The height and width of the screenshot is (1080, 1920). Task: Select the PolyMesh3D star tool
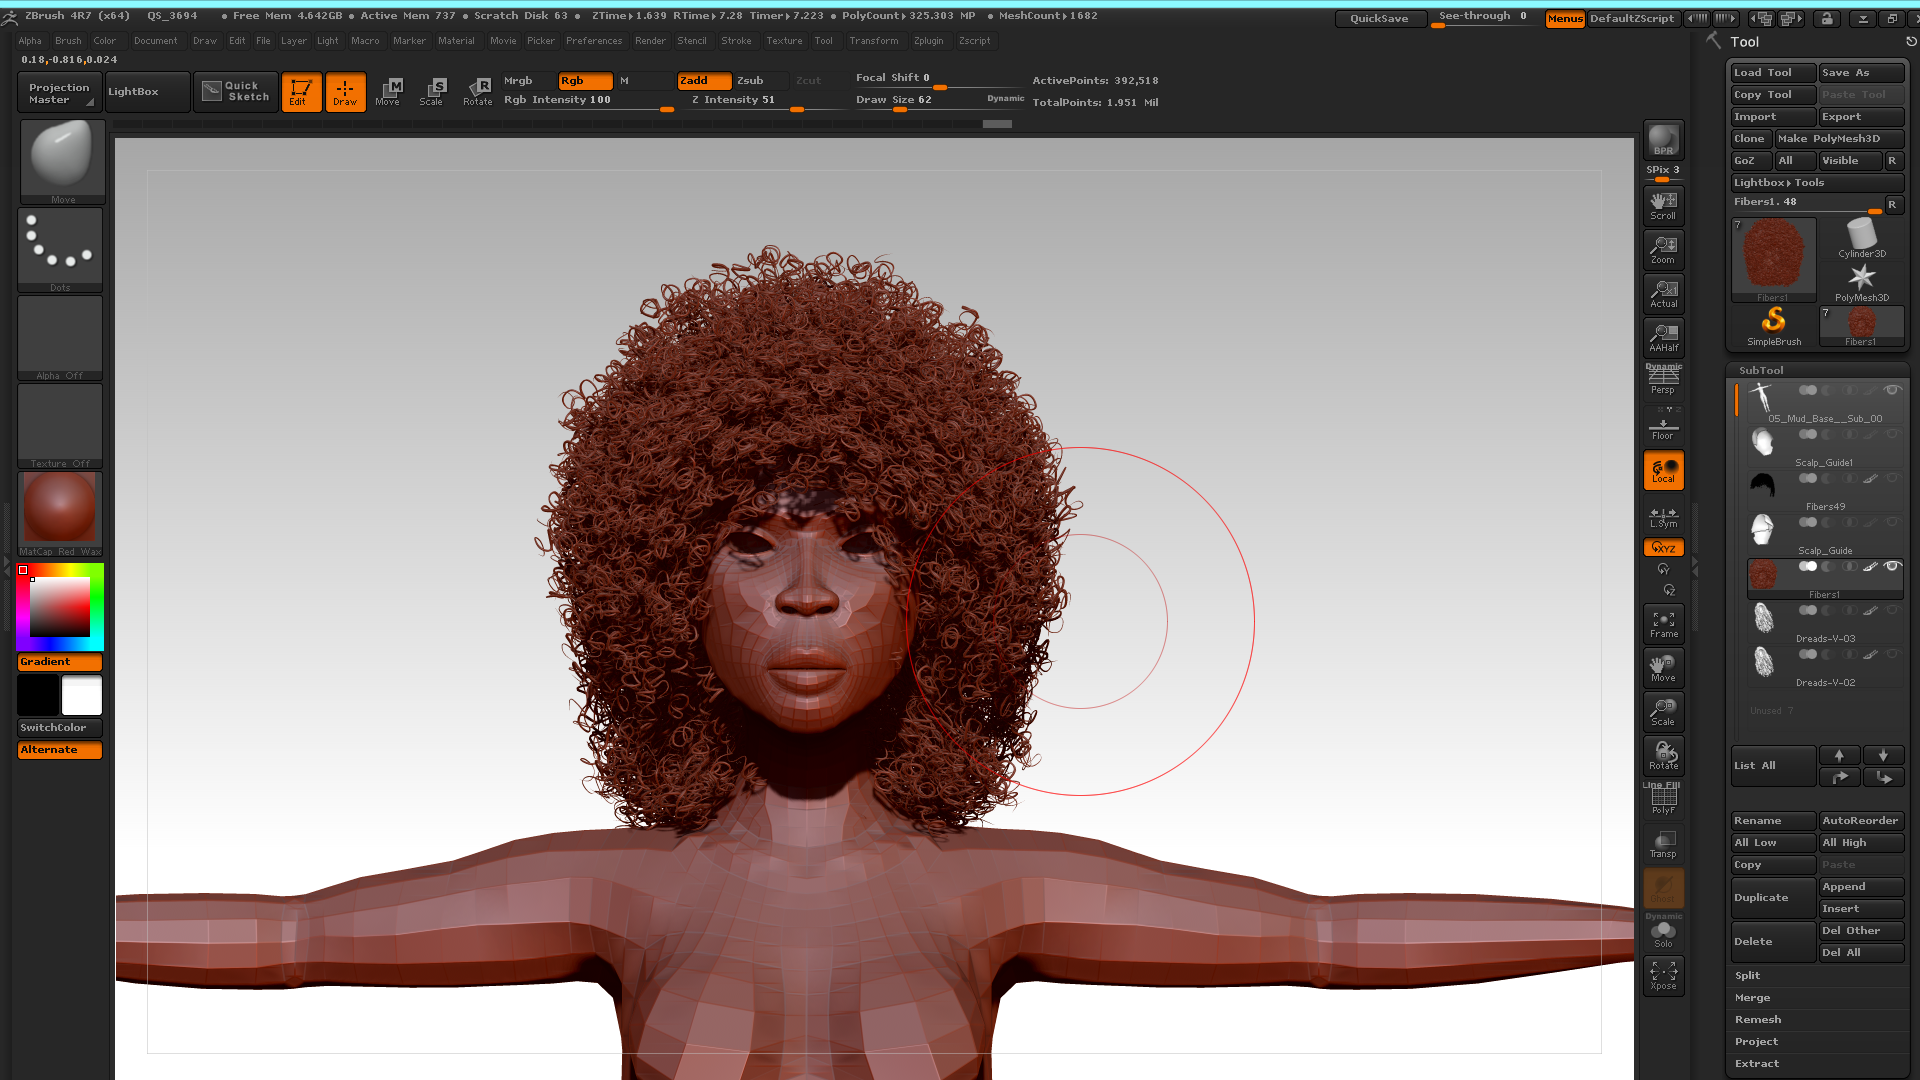[1861, 282]
